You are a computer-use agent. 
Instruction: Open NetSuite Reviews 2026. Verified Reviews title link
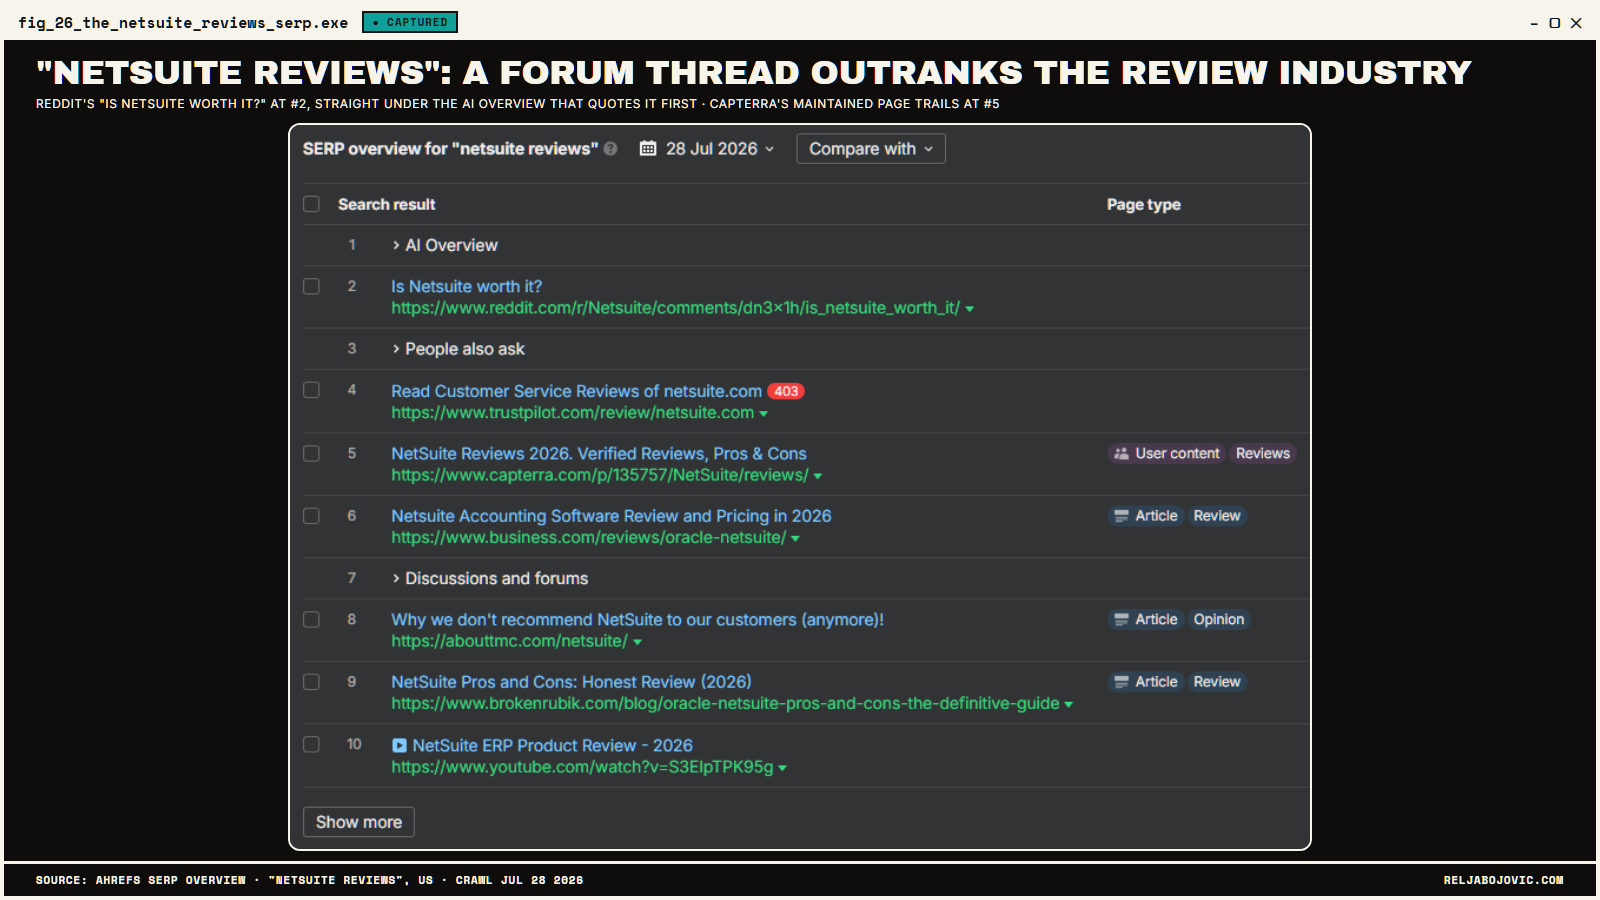599,454
